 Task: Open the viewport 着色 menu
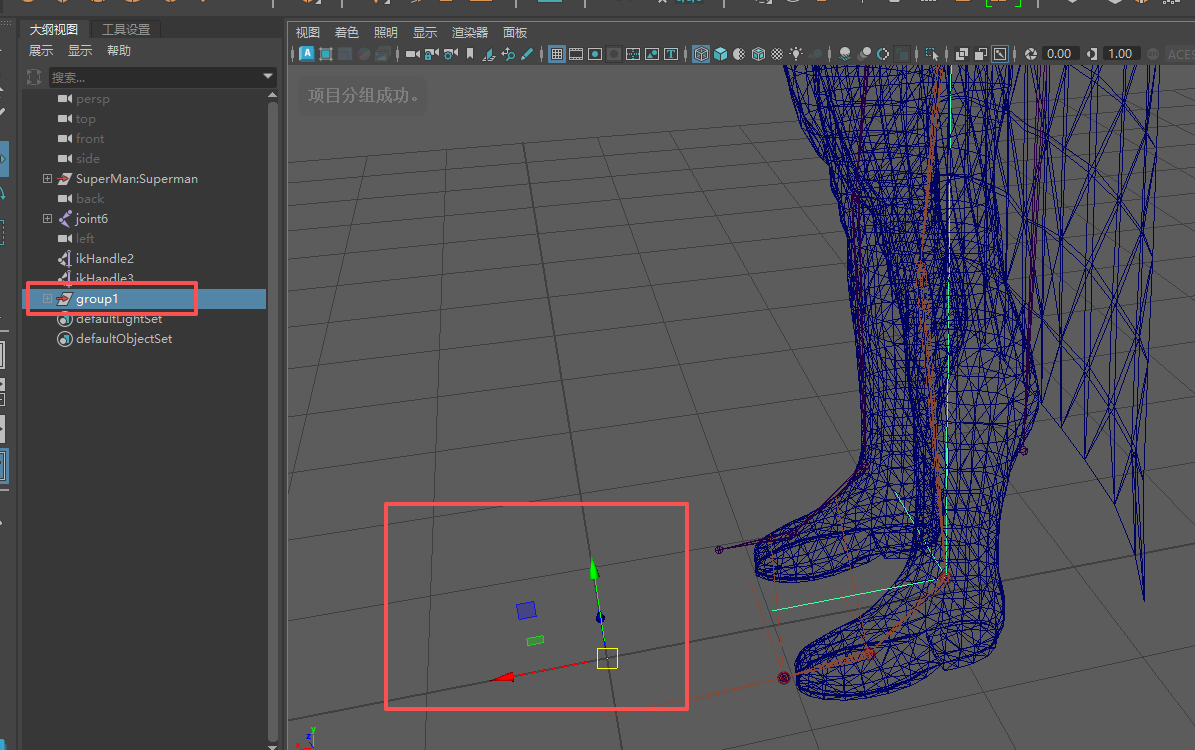click(x=347, y=32)
